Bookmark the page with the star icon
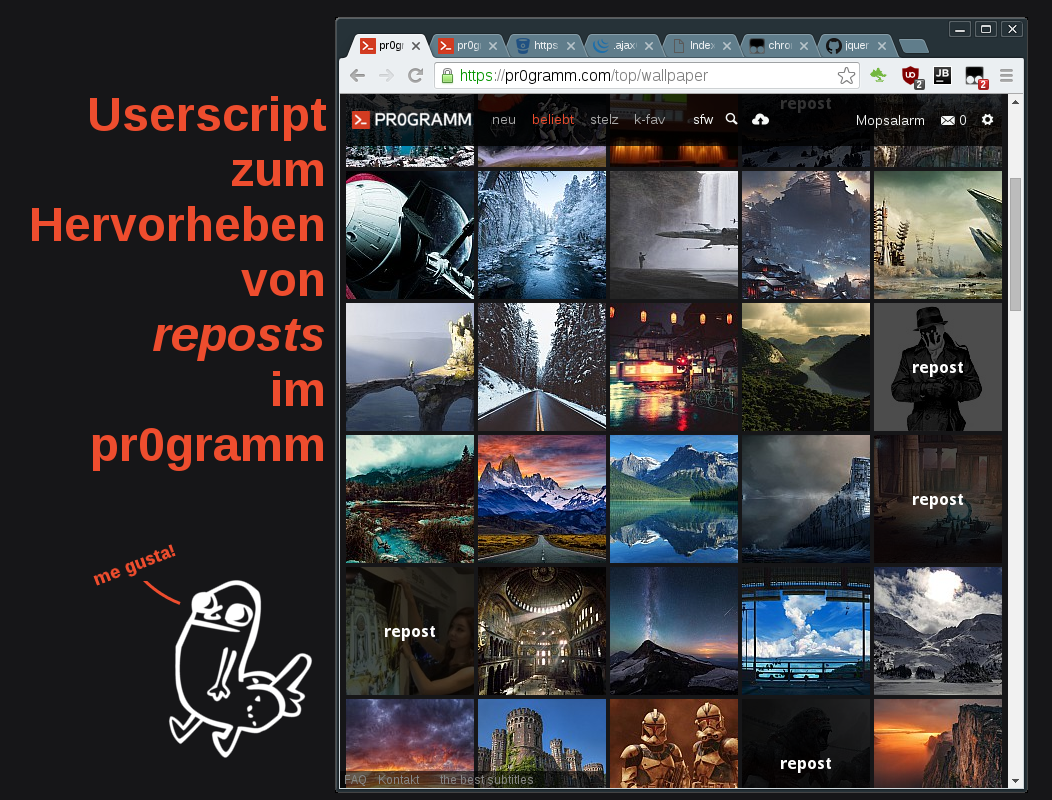The image size is (1052, 800). [846, 76]
